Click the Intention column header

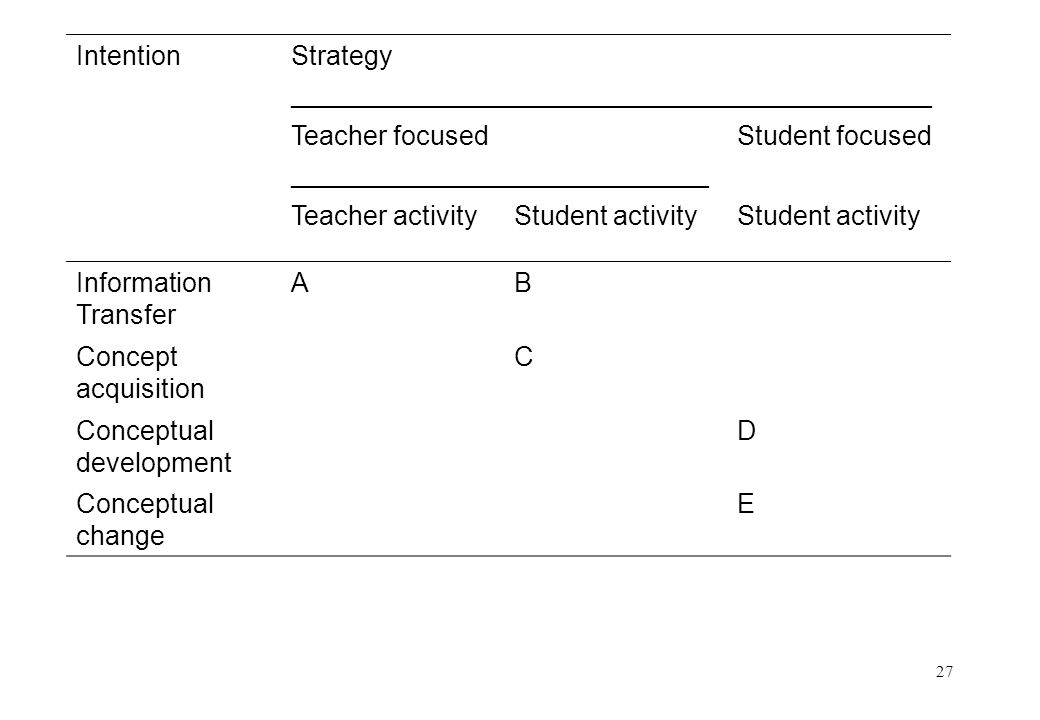coord(128,56)
